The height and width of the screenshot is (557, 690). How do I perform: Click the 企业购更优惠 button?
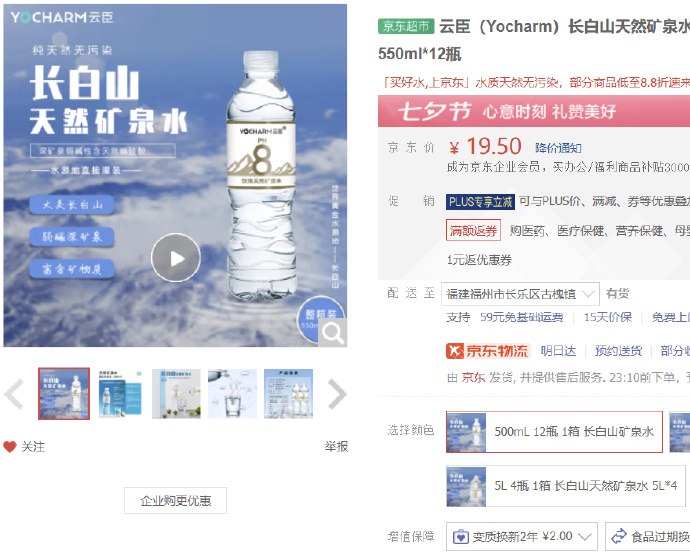coord(175,500)
